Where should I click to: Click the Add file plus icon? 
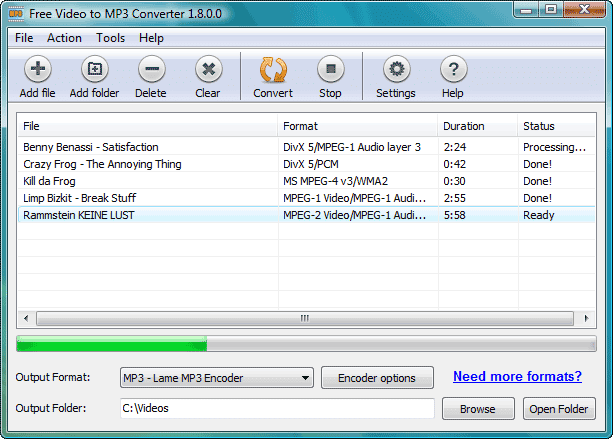point(38,69)
